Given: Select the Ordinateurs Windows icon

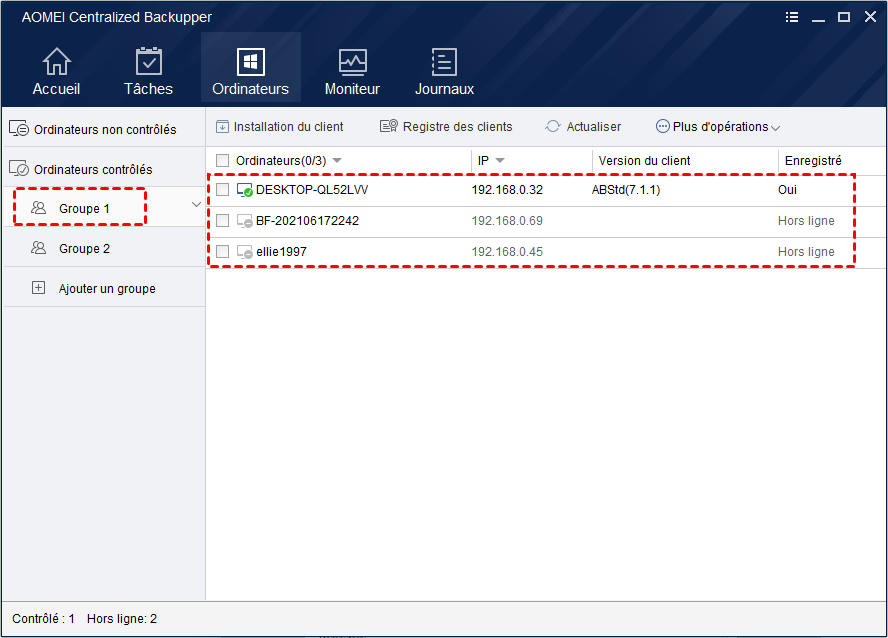Looking at the screenshot, I should (x=250, y=61).
